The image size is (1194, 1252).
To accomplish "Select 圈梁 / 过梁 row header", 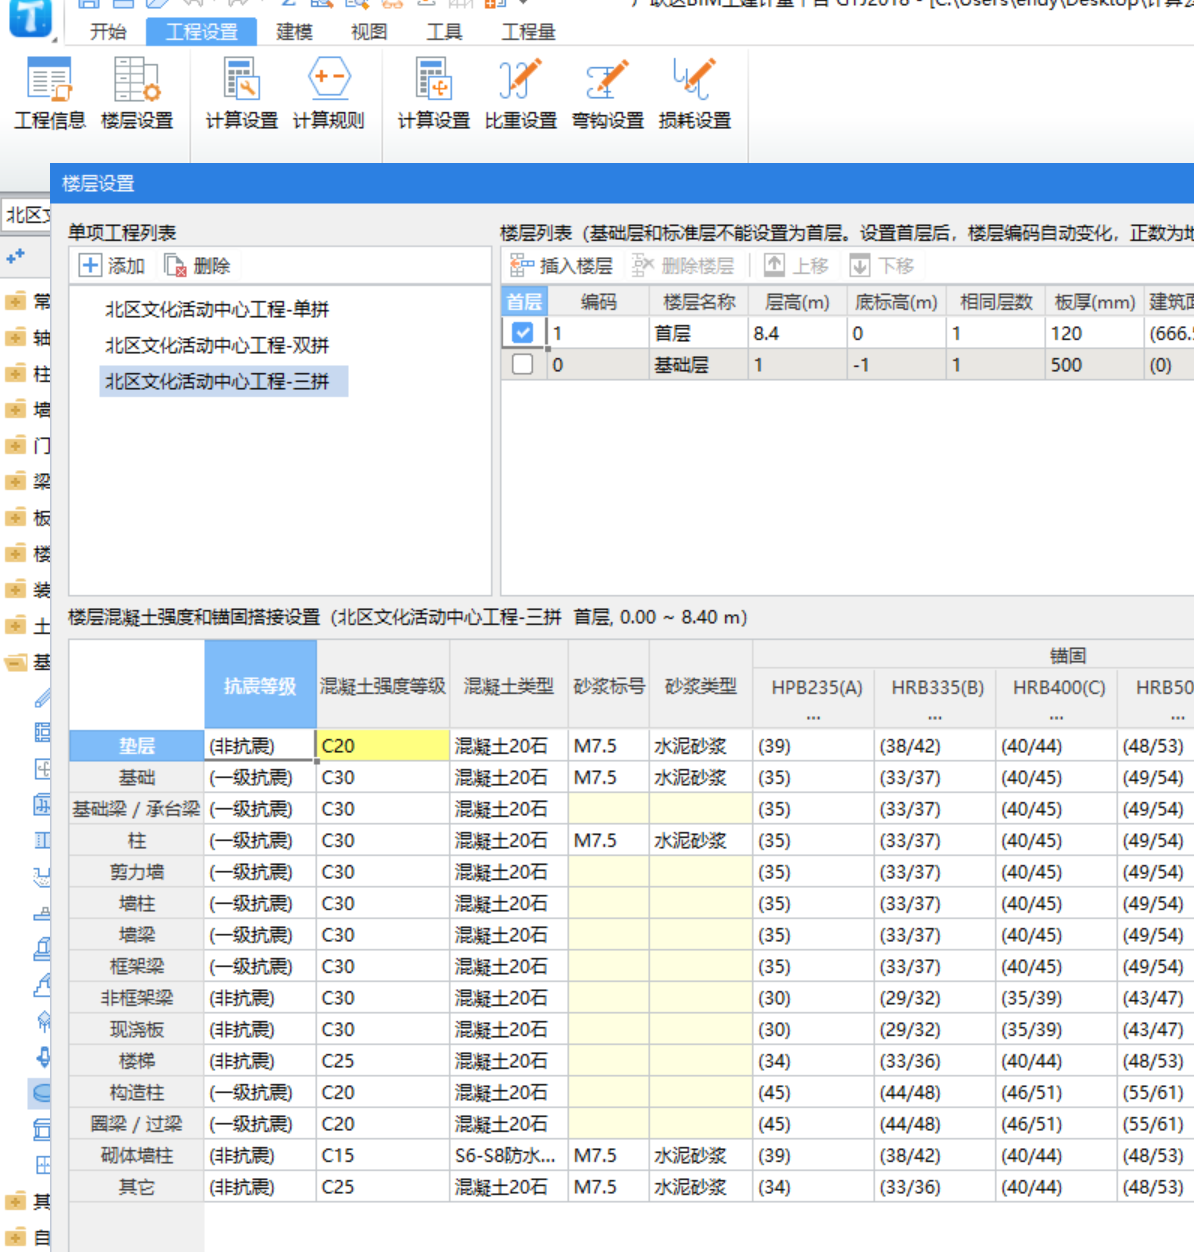I will [137, 1124].
